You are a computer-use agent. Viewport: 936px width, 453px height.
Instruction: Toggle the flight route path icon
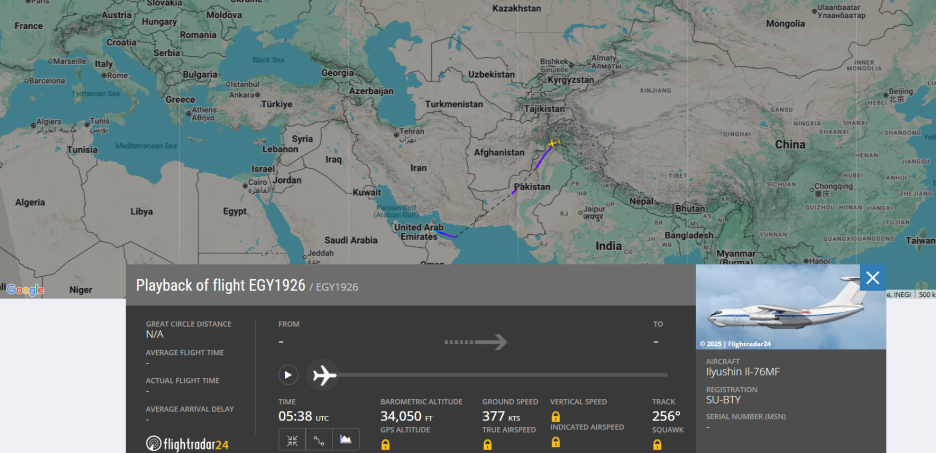click(x=319, y=440)
